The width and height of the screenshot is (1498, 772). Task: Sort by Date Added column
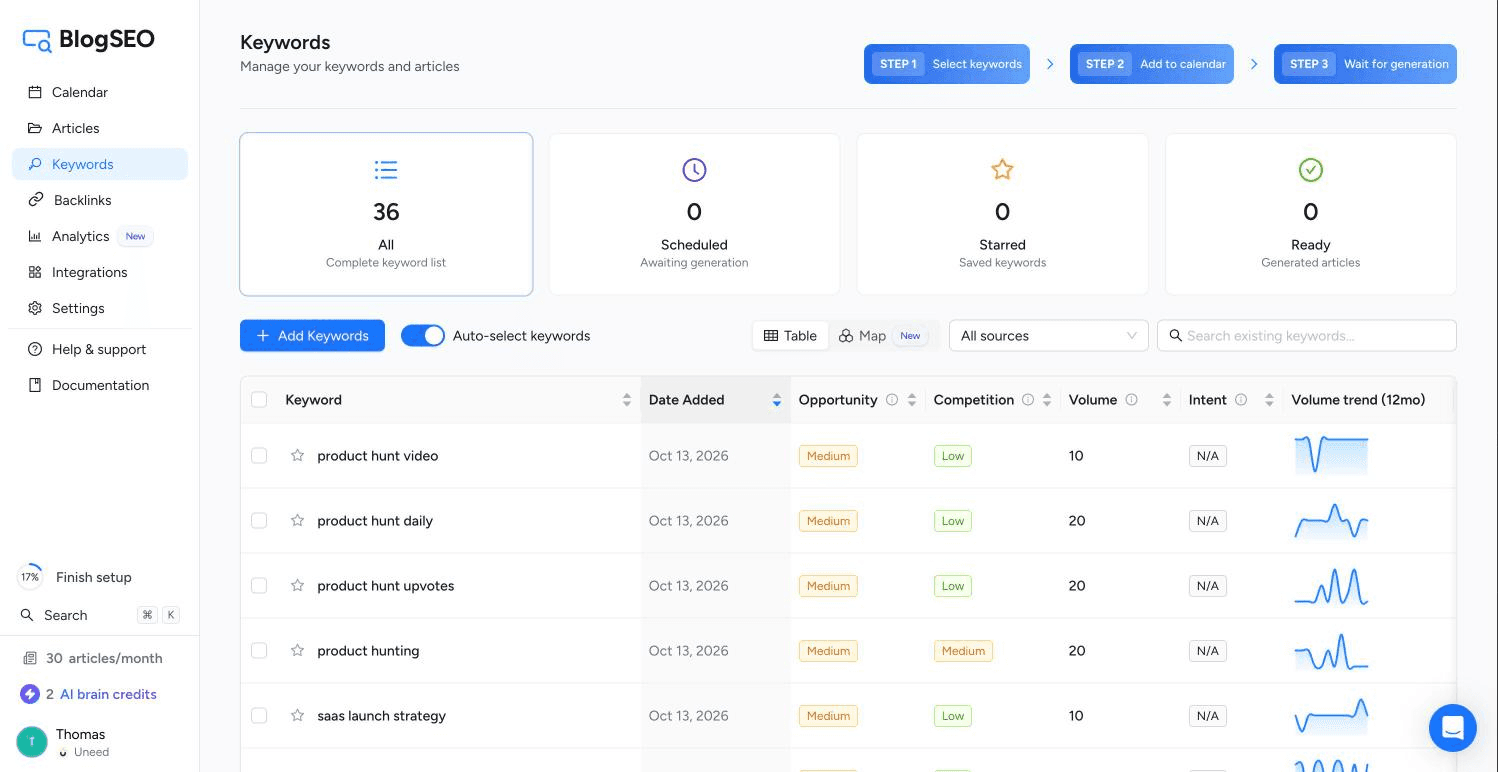[777, 400]
